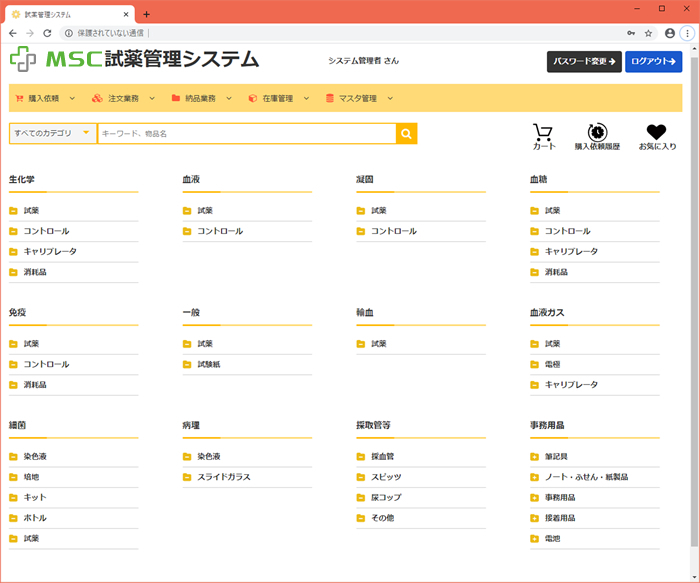
Task: Open a new browser tab
Action: pyautogui.click(x=147, y=14)
